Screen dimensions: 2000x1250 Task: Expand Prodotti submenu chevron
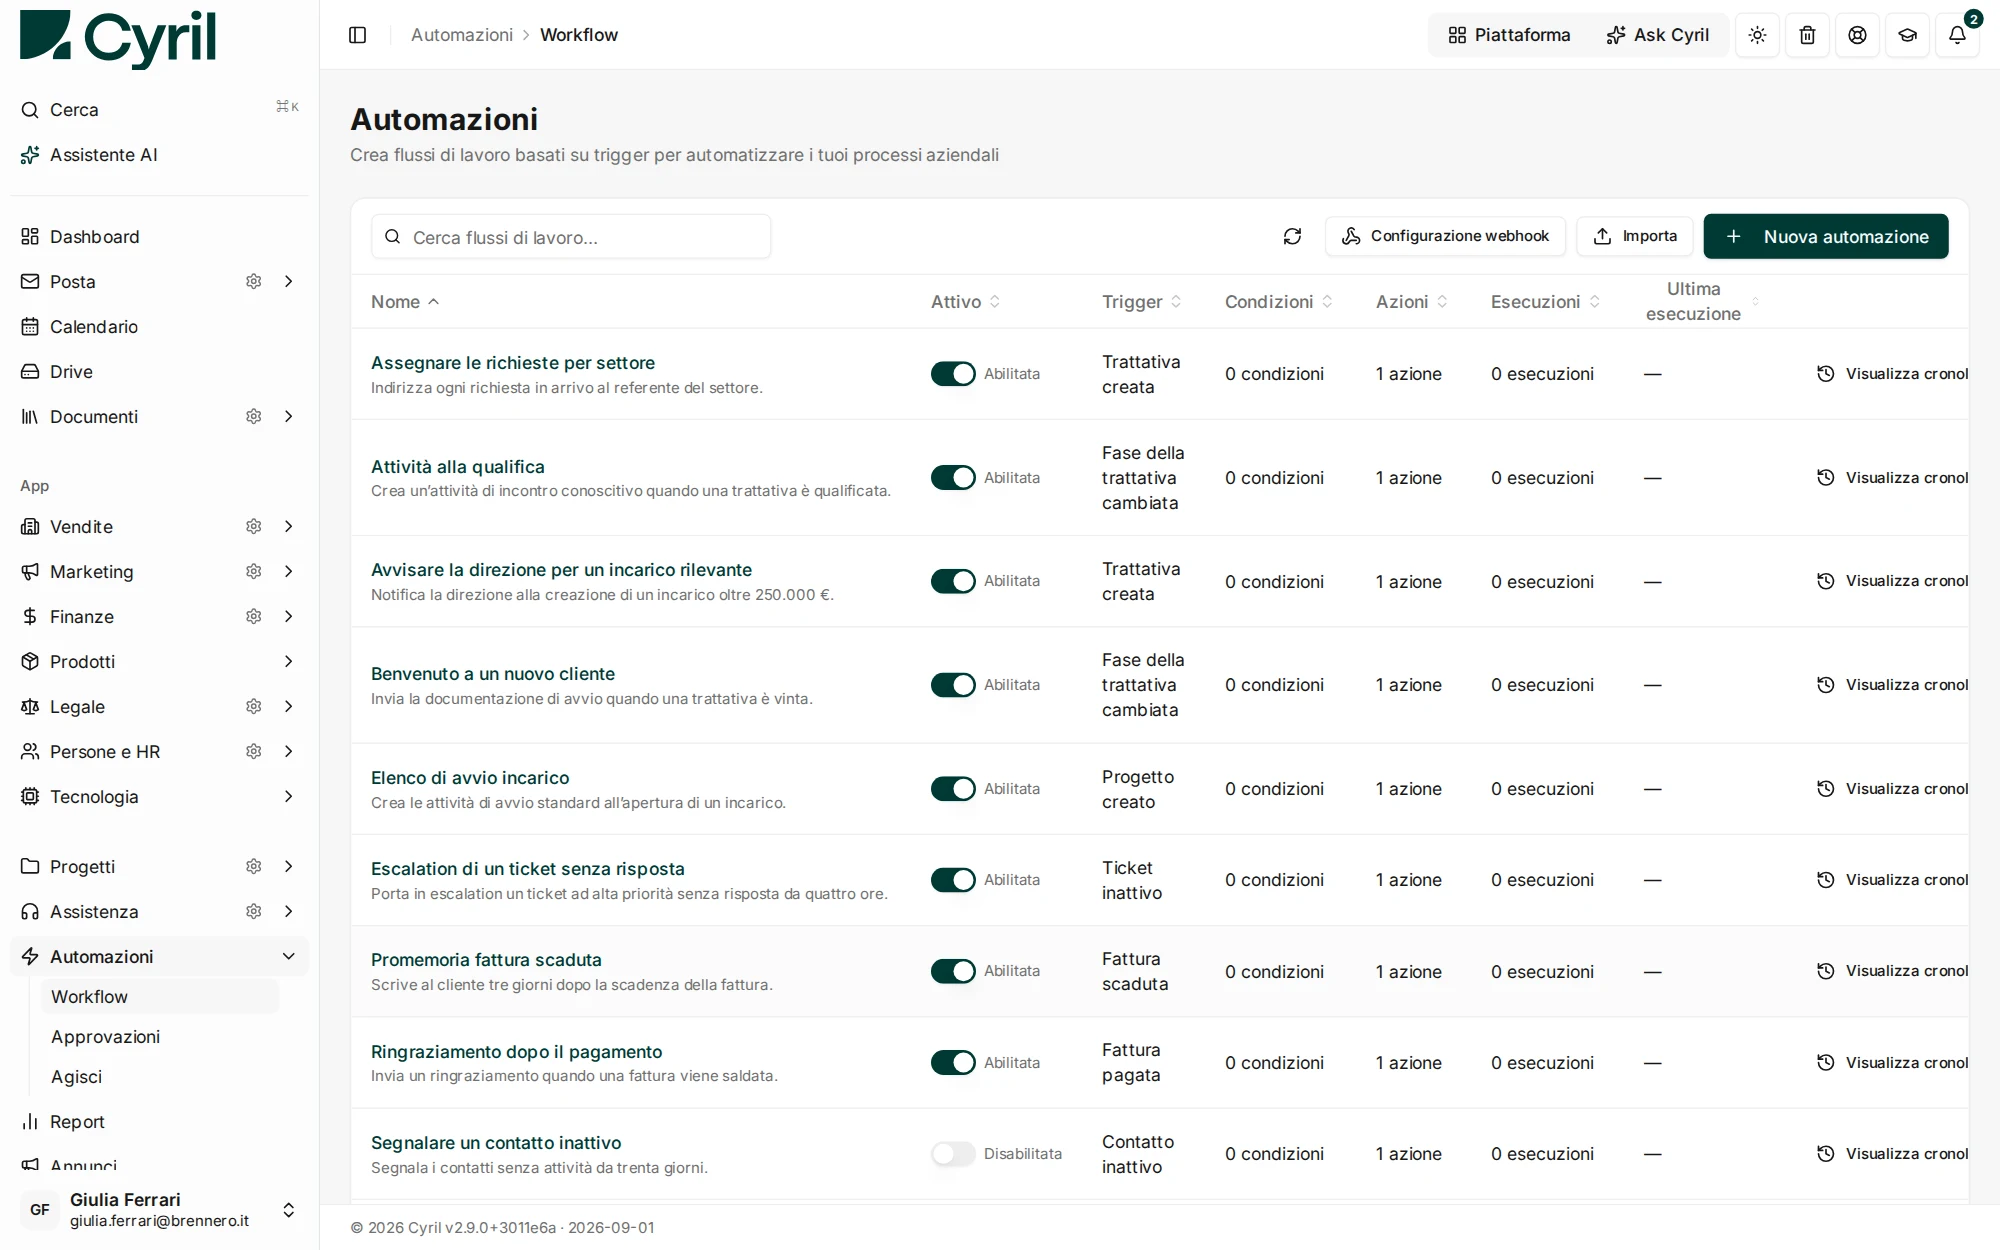[x=289, y=661]
